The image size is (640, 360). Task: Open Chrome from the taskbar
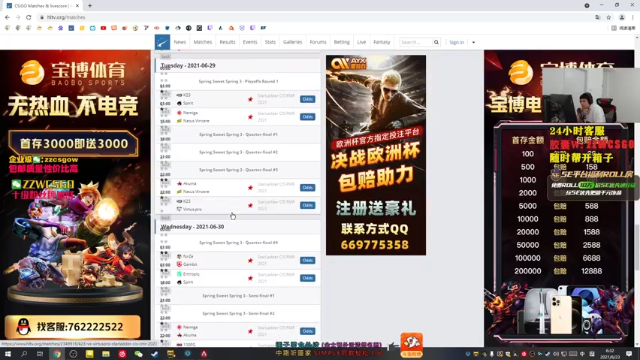point(57,354)
